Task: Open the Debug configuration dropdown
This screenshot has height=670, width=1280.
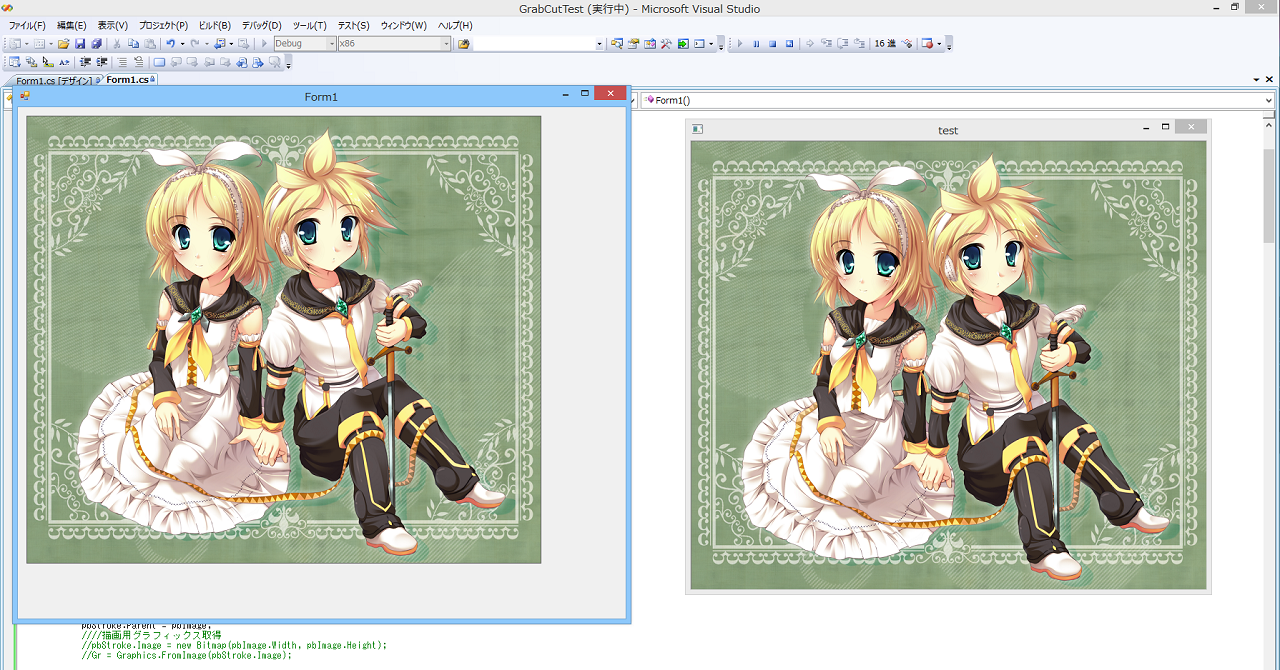Action: (x=305, y=44)
